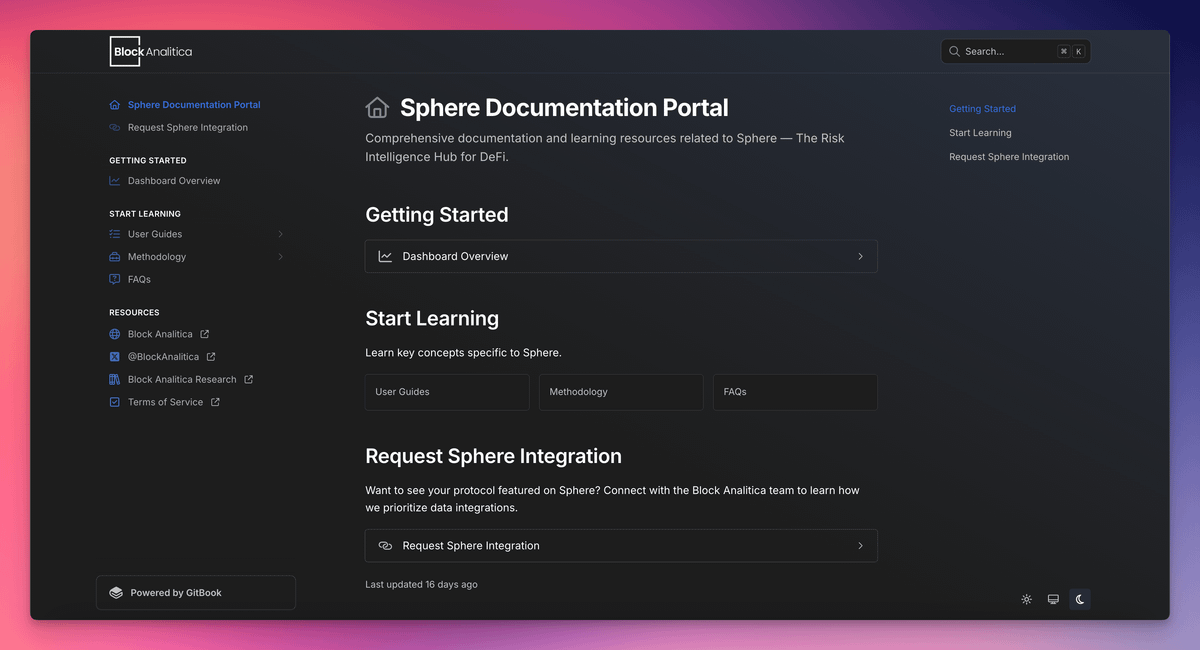Click the GitBook logo icon
Viewport: 1200px width, 650px height.
pyautogui.click(x=116, y=593)
